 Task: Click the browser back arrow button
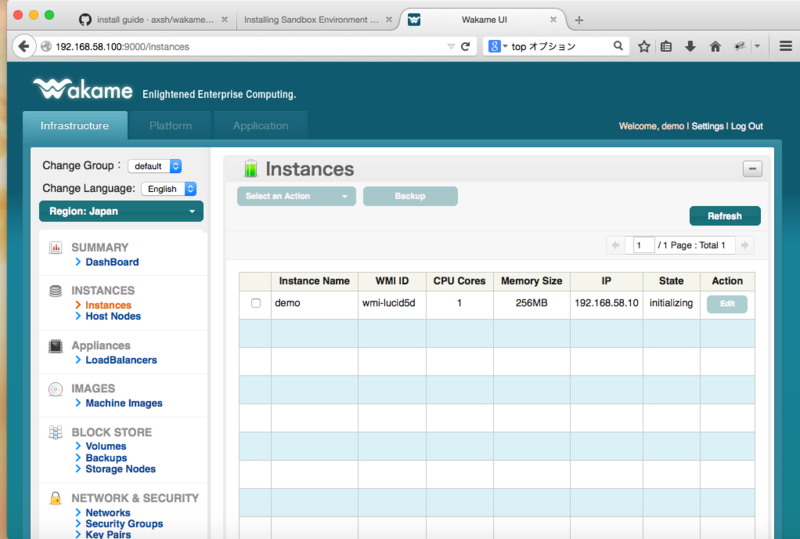(x=23, y=46)
